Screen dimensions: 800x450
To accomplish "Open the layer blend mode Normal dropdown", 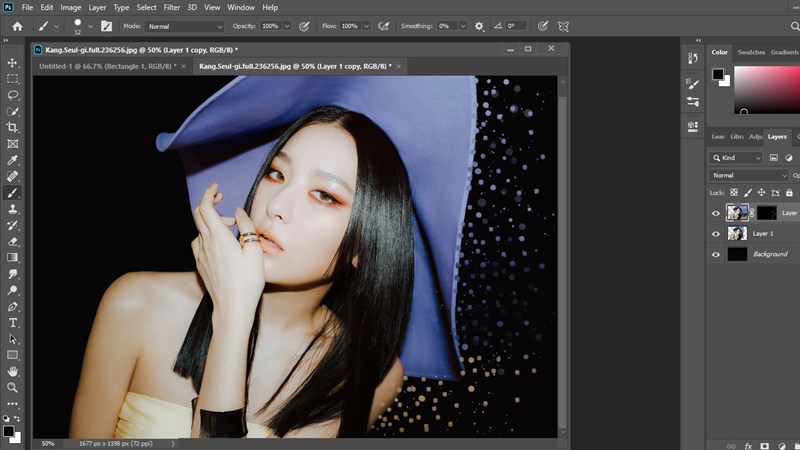I will [748, 176].
